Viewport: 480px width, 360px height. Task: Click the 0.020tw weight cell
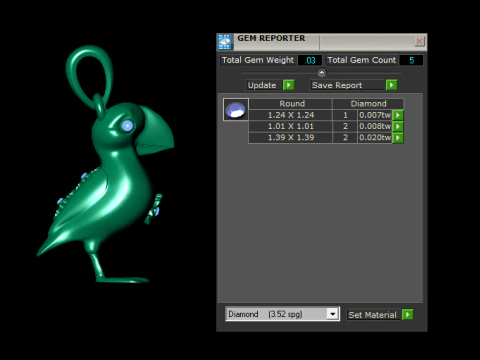click(375, 138)
